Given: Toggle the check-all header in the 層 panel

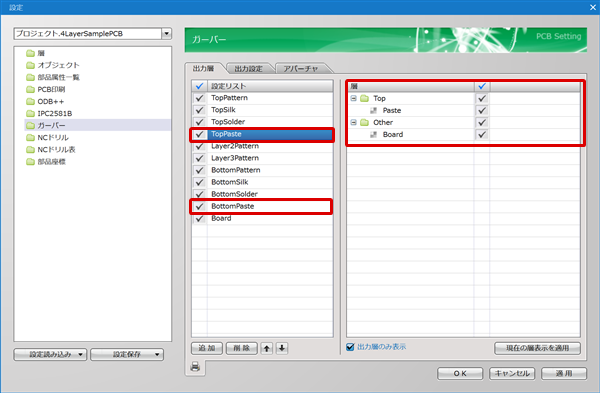Looking at the screenshot, I should click(x=482, y=86).
